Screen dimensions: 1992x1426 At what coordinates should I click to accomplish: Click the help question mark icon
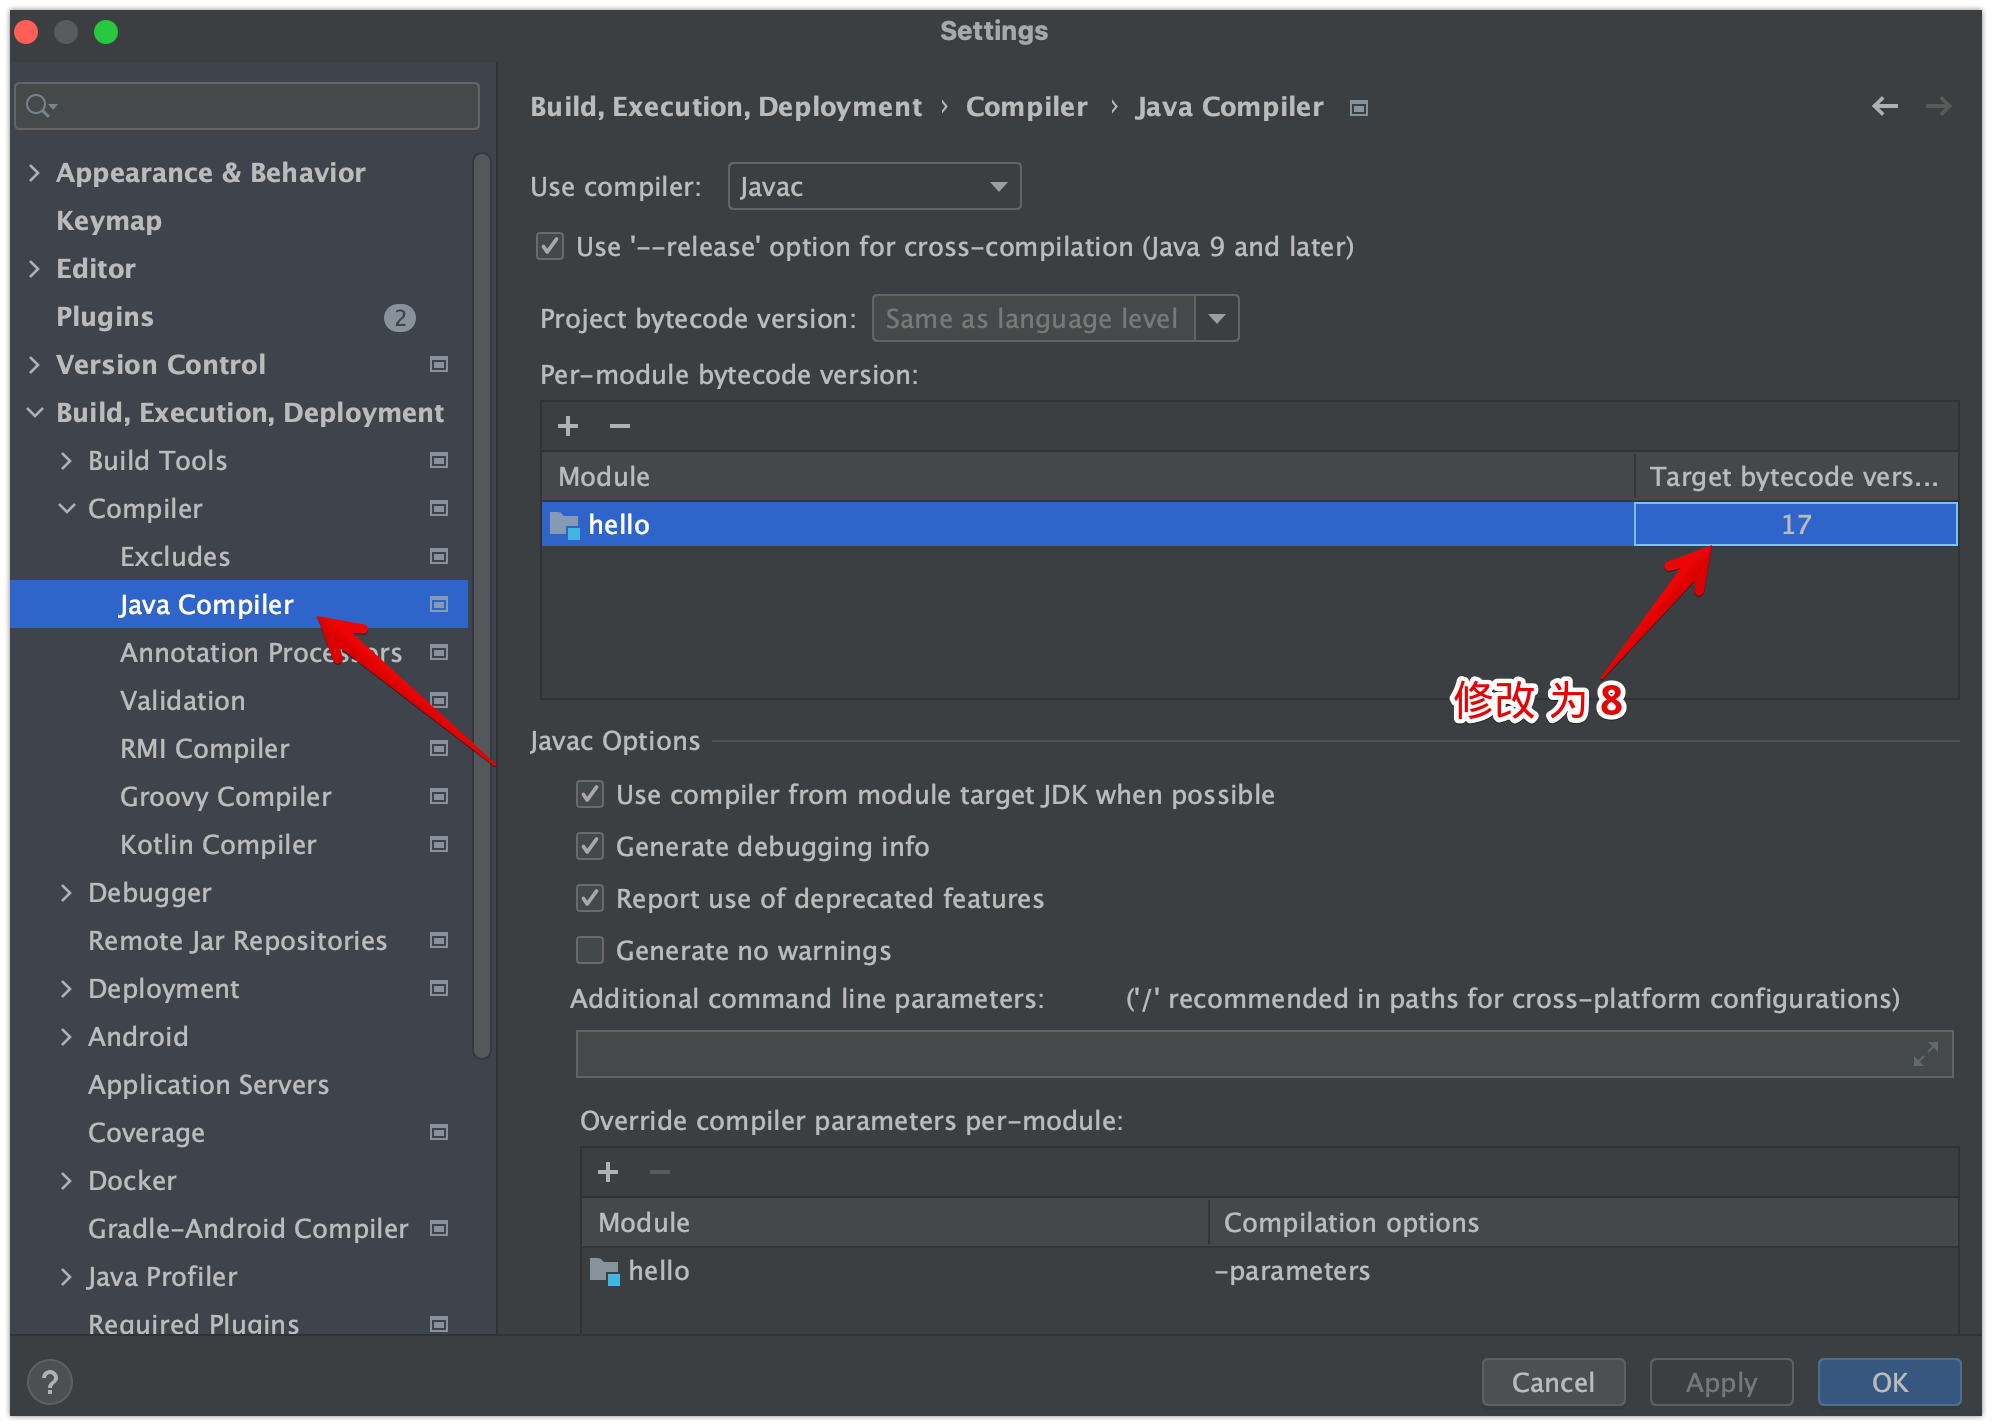49,1382
